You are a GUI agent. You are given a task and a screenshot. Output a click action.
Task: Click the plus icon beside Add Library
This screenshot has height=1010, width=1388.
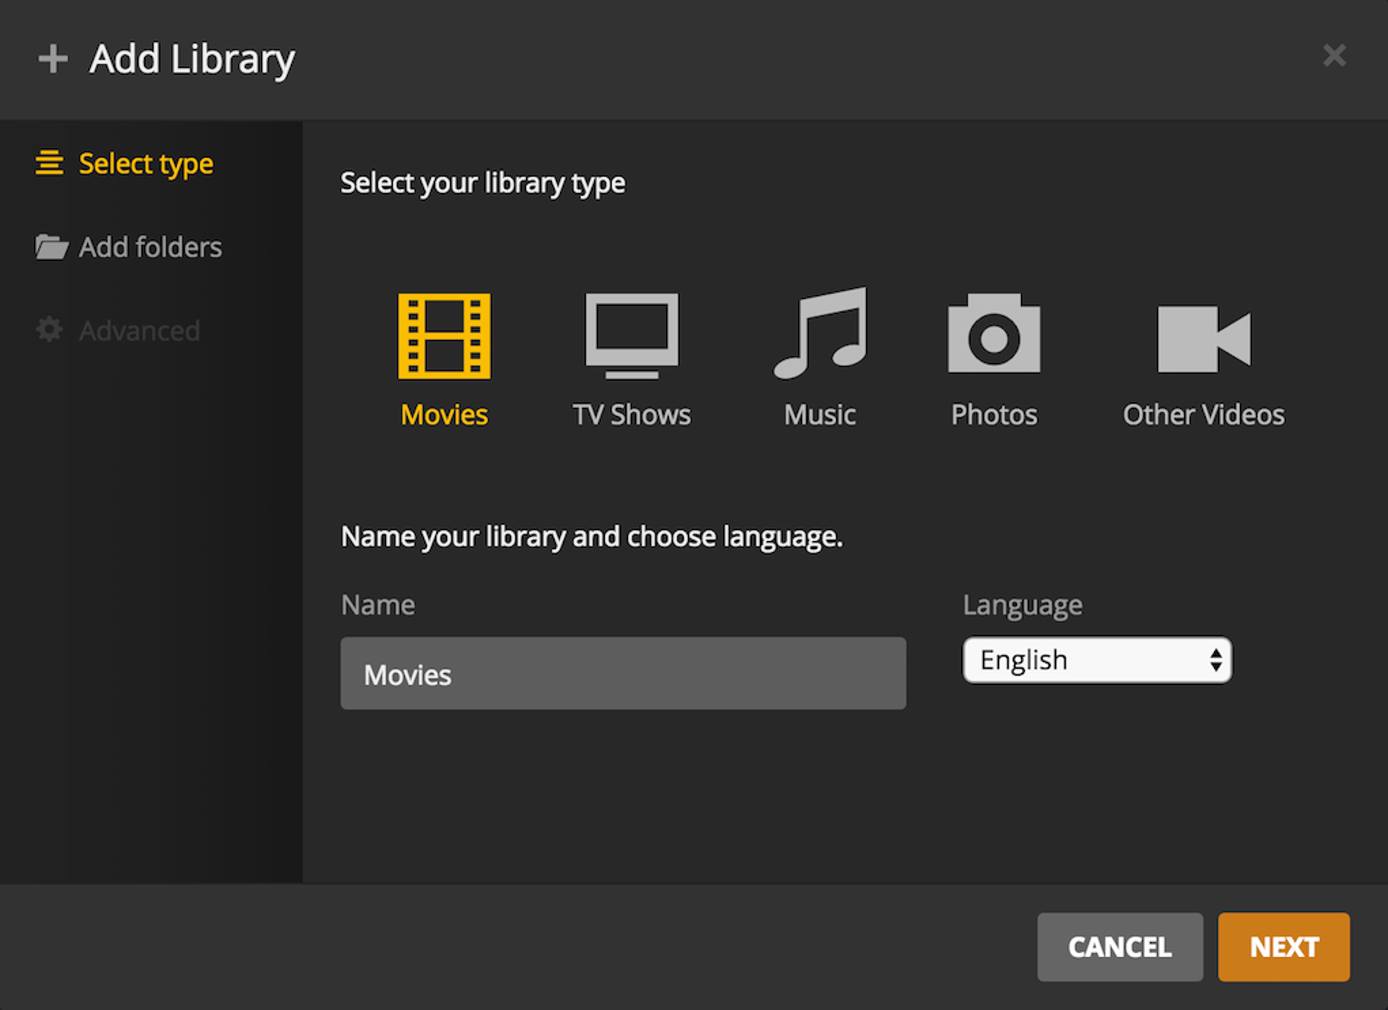[52, 58]
